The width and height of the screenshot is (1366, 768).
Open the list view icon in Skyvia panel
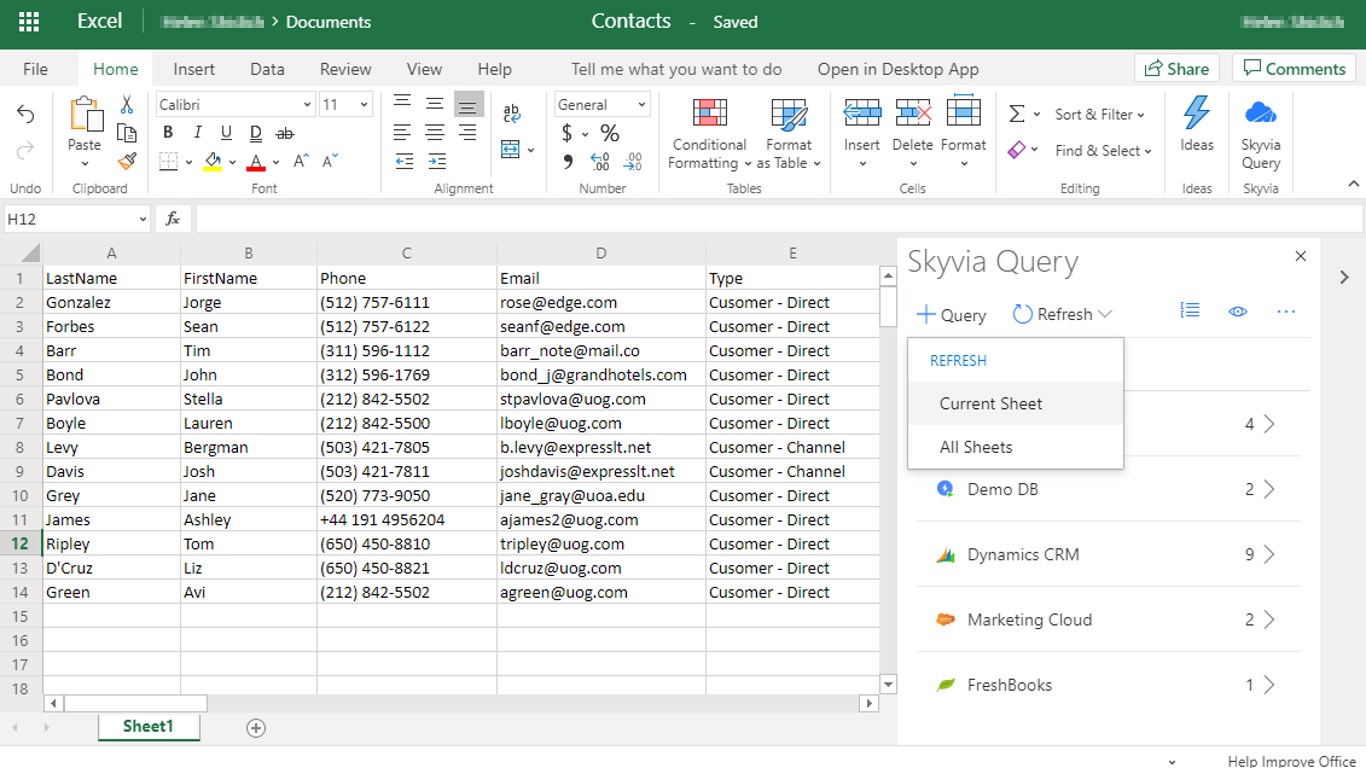[1190, 312]
